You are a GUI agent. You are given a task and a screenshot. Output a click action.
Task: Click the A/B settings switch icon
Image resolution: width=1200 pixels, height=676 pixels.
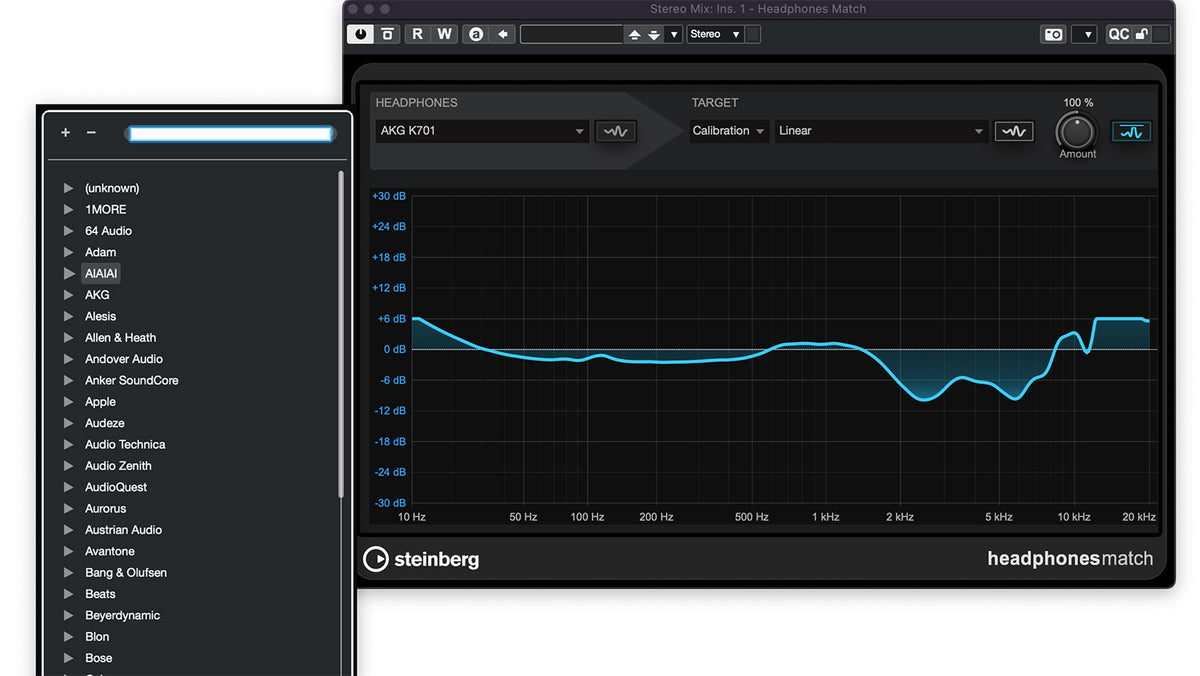[x=476, y=34]
